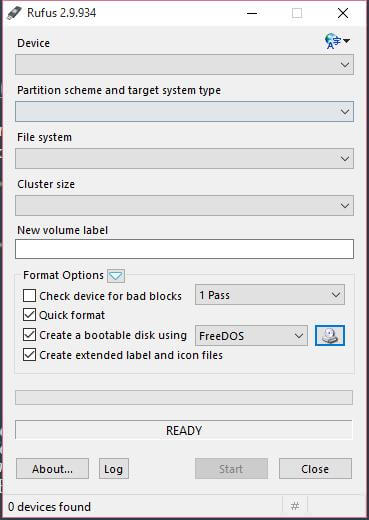Click the disk image select icon
369x520 pixels.
330,335
